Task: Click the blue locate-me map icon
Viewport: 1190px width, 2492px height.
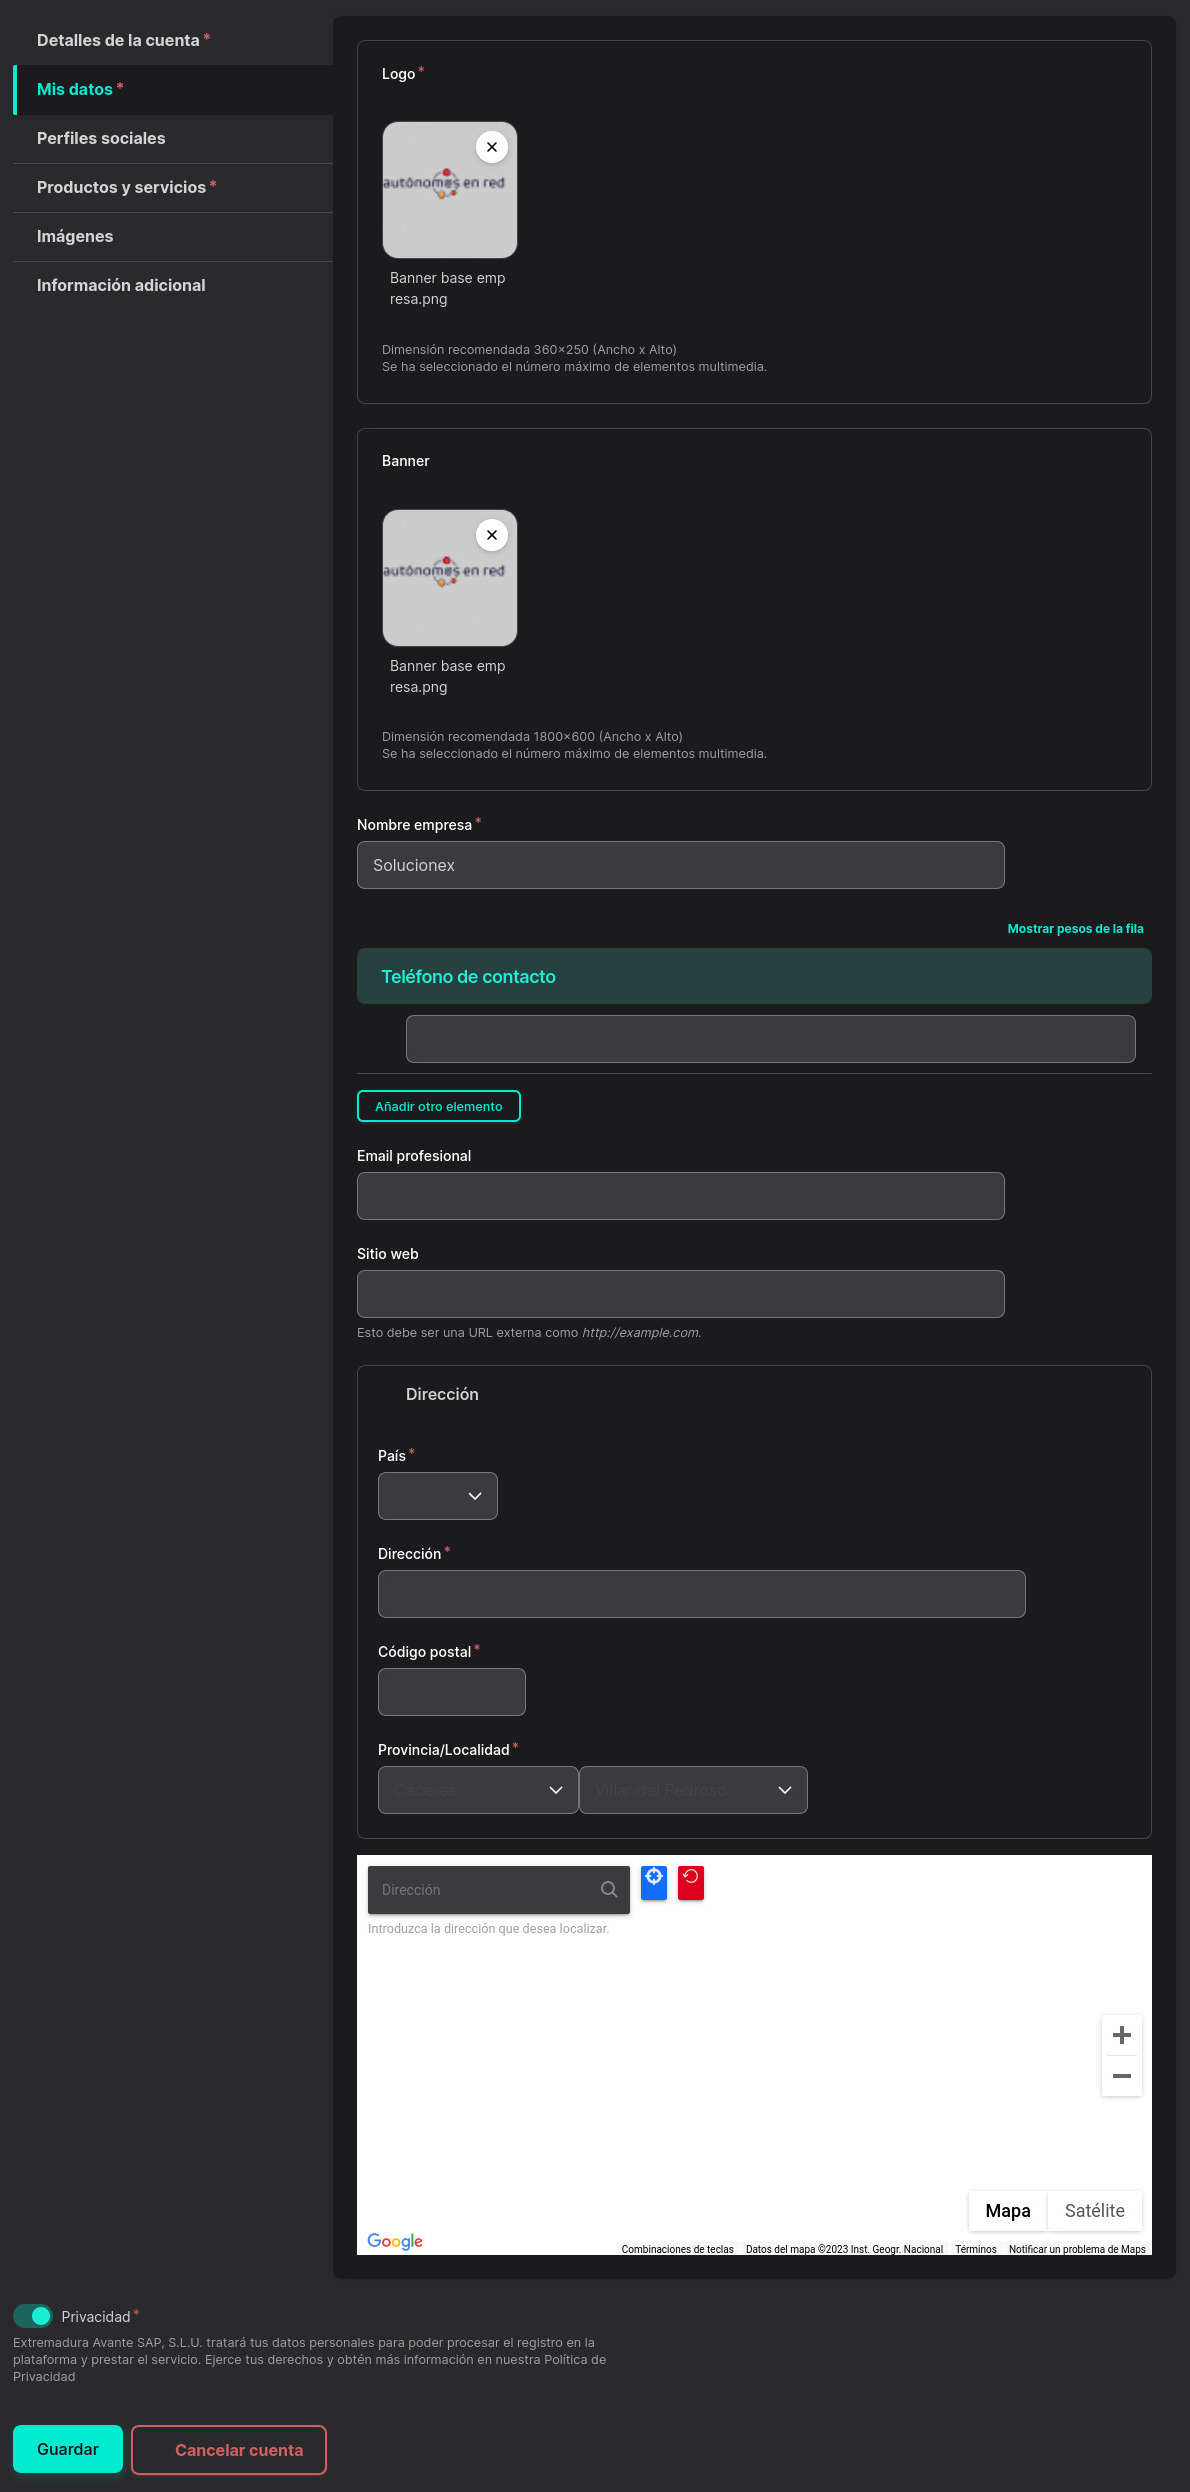Action: [x=654, y=1882]
